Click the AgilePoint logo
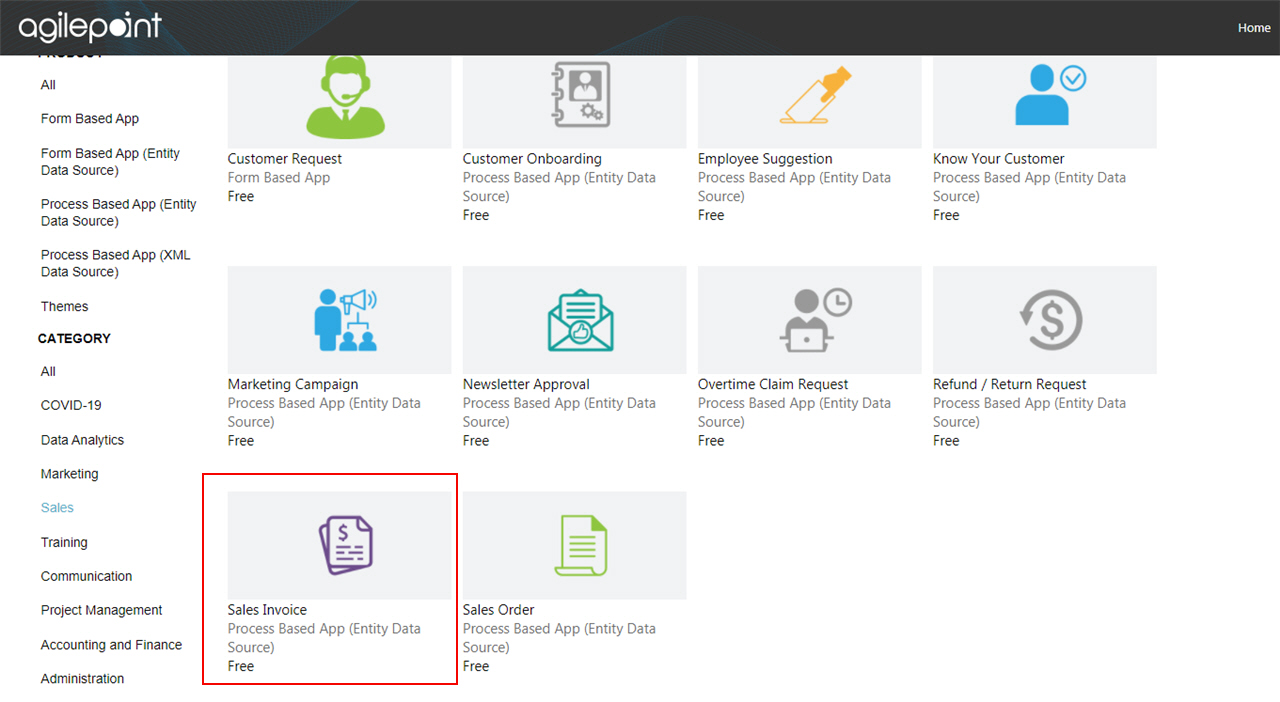This screenshot has width=1280, height=702. tap(89, 27)
